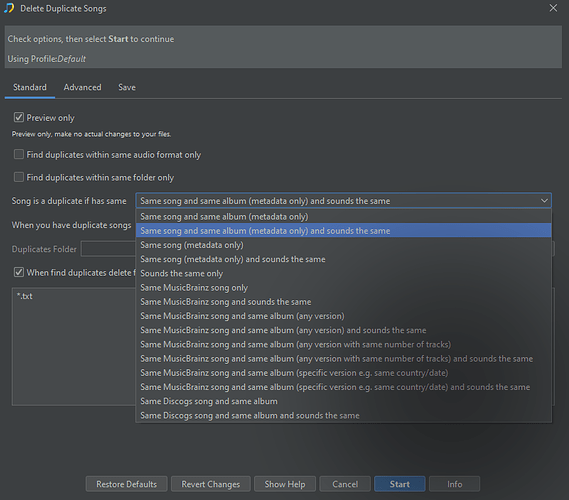
Task: Switch to the Advanced tab
Action: [82, 87]
